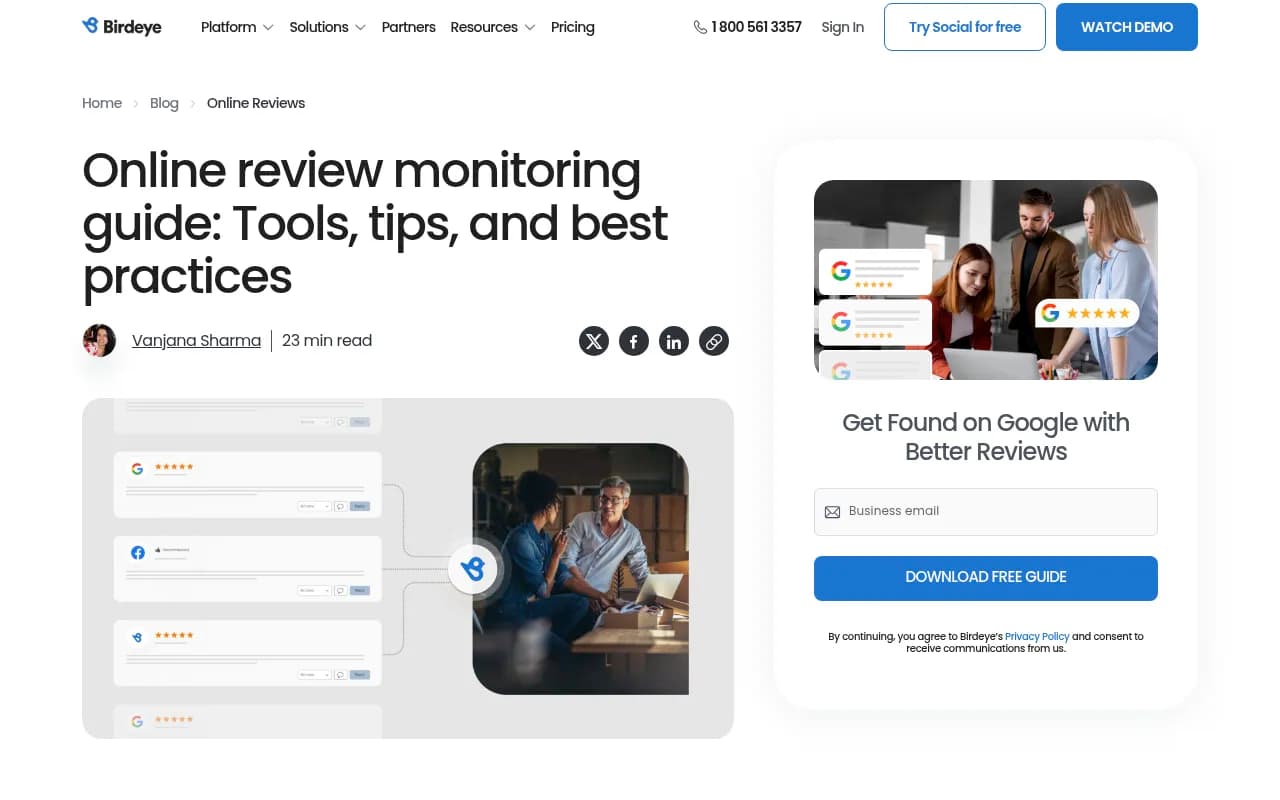Image resolution: width=1280 pixels, height=800 pixels.
Task: Click Vanjana Sharma's author avatar
Action: 99,341
